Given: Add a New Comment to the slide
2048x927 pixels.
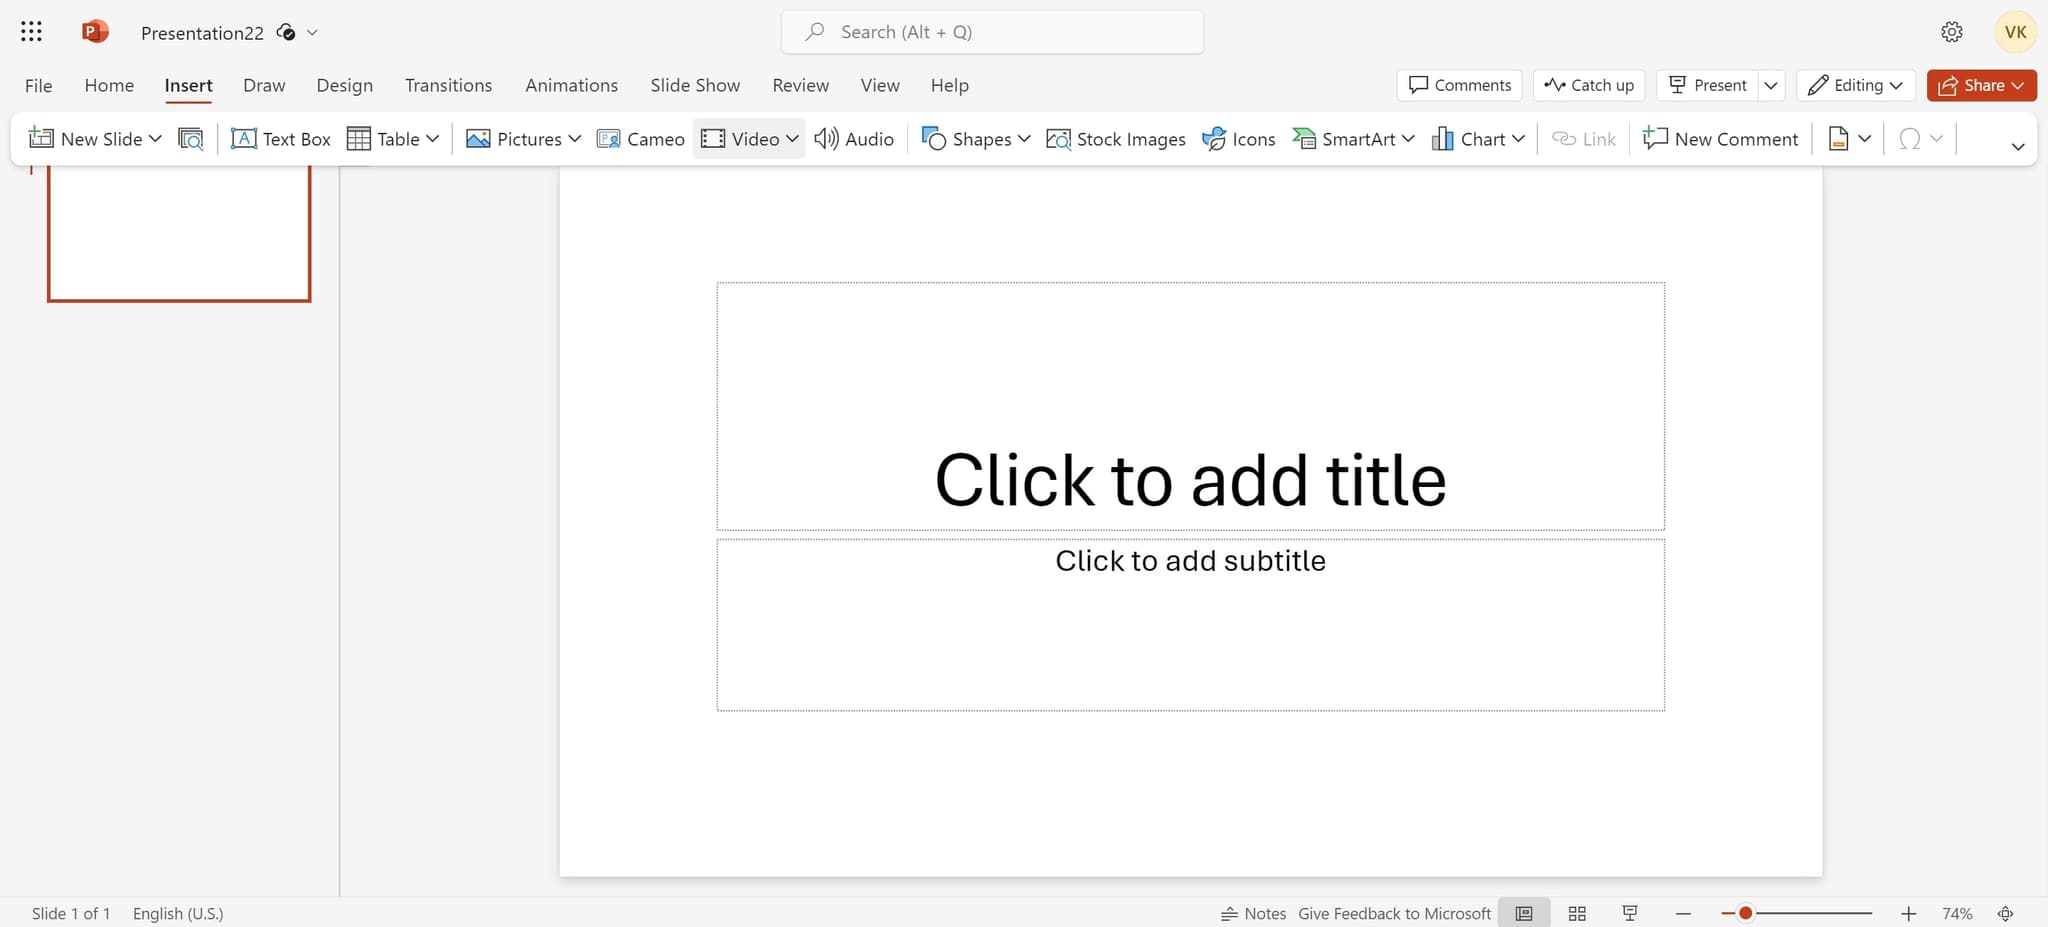Looking at the screenshot, I should pyautogui.click(x=1719, y=138).
